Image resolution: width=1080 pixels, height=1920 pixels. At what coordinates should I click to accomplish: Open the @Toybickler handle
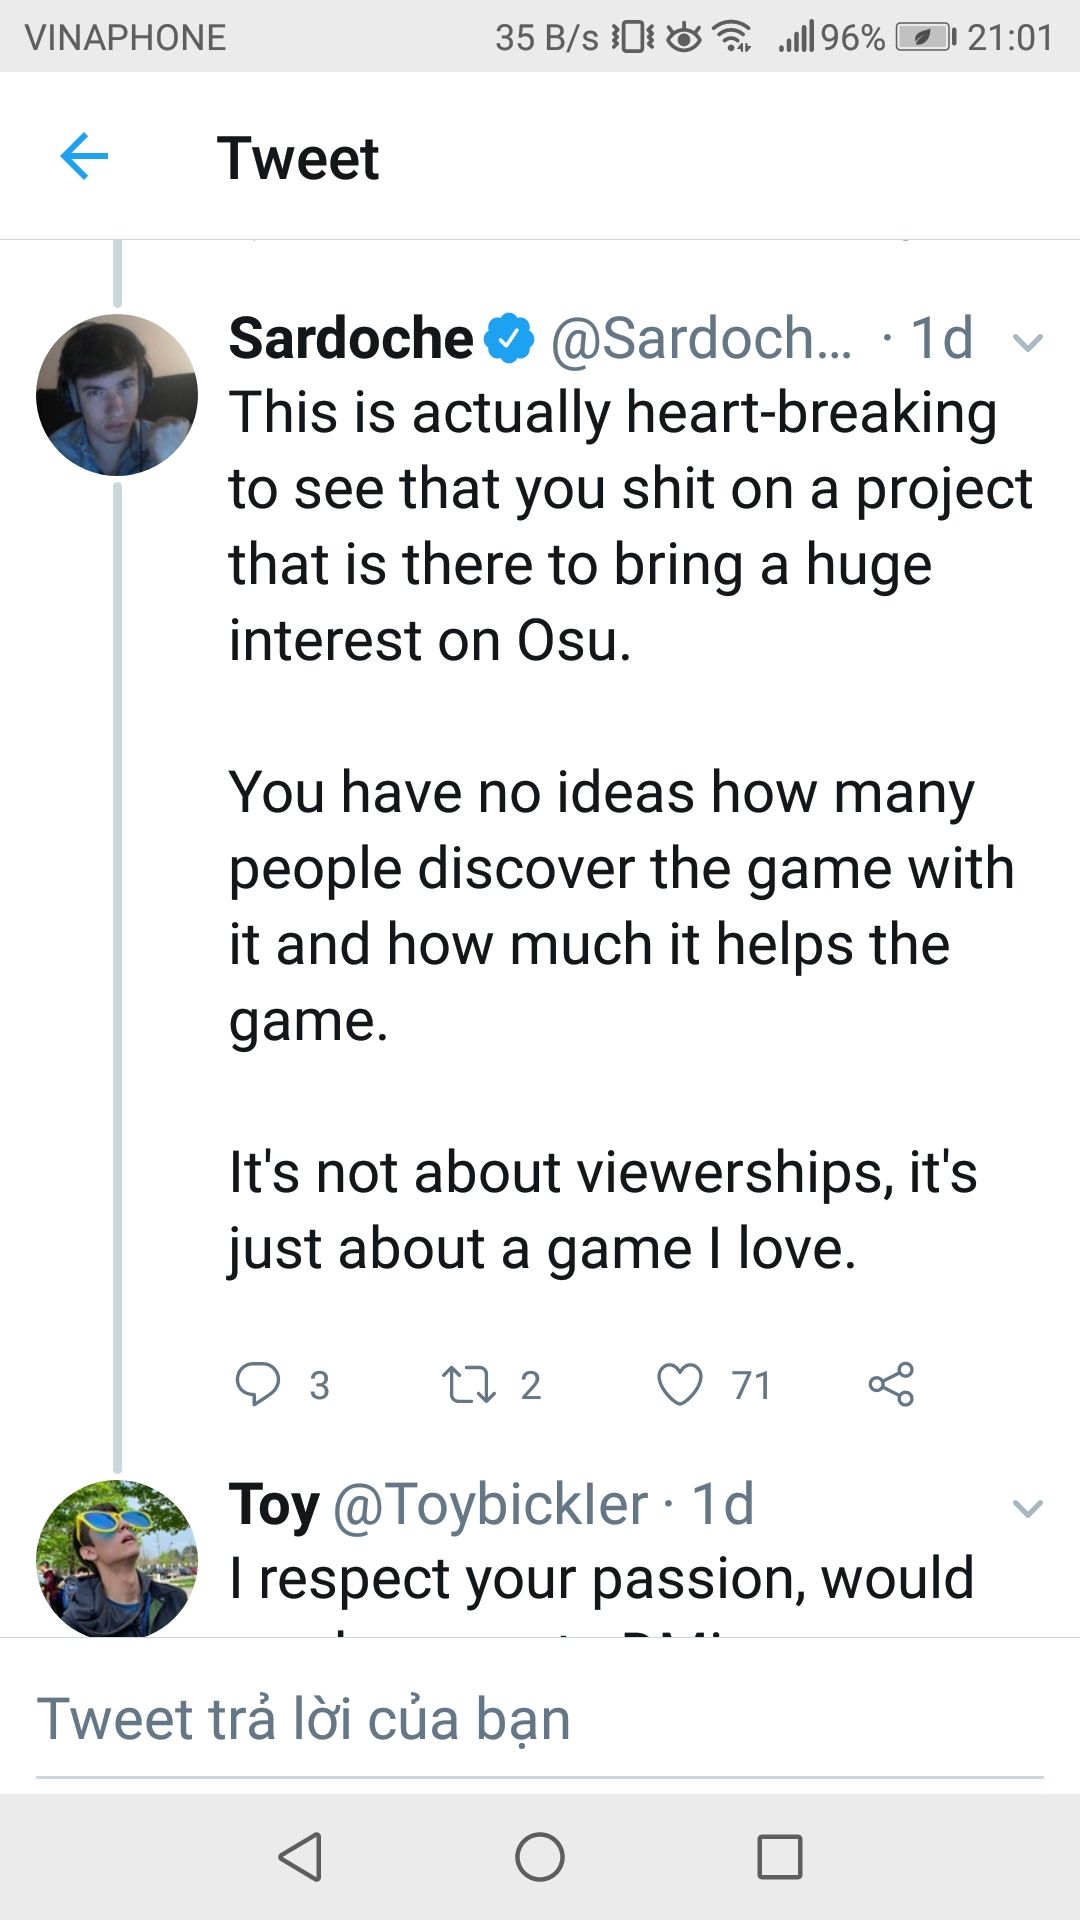pos(490,1504)
